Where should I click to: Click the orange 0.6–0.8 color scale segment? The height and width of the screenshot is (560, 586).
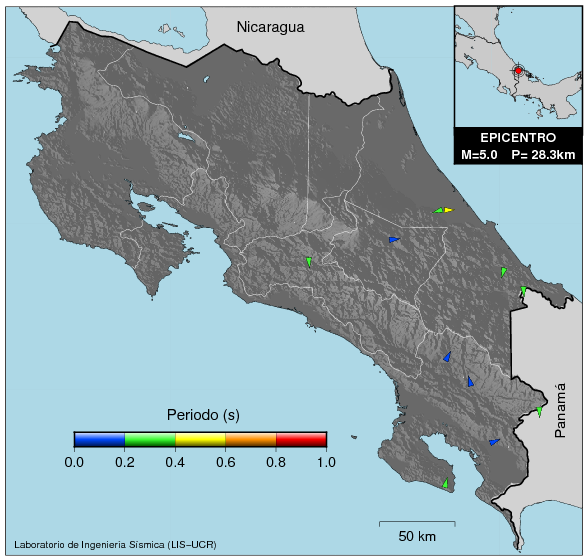point(251,440)
